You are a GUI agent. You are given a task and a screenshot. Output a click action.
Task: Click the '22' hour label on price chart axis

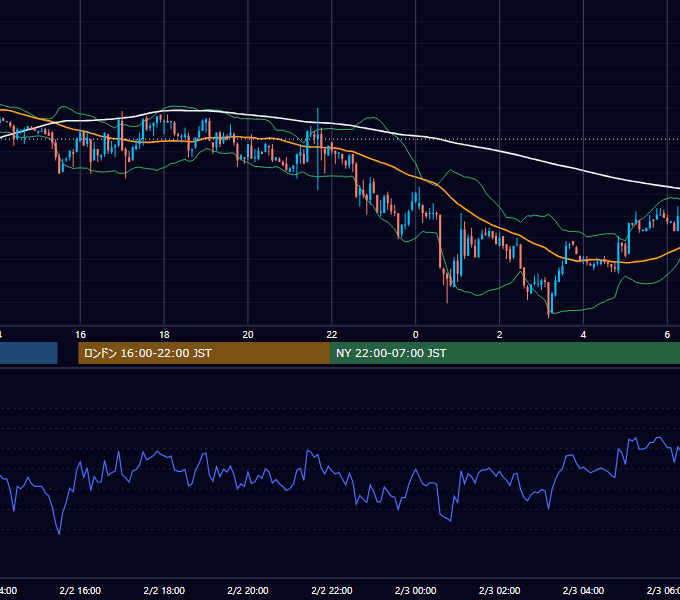[332, 335]
